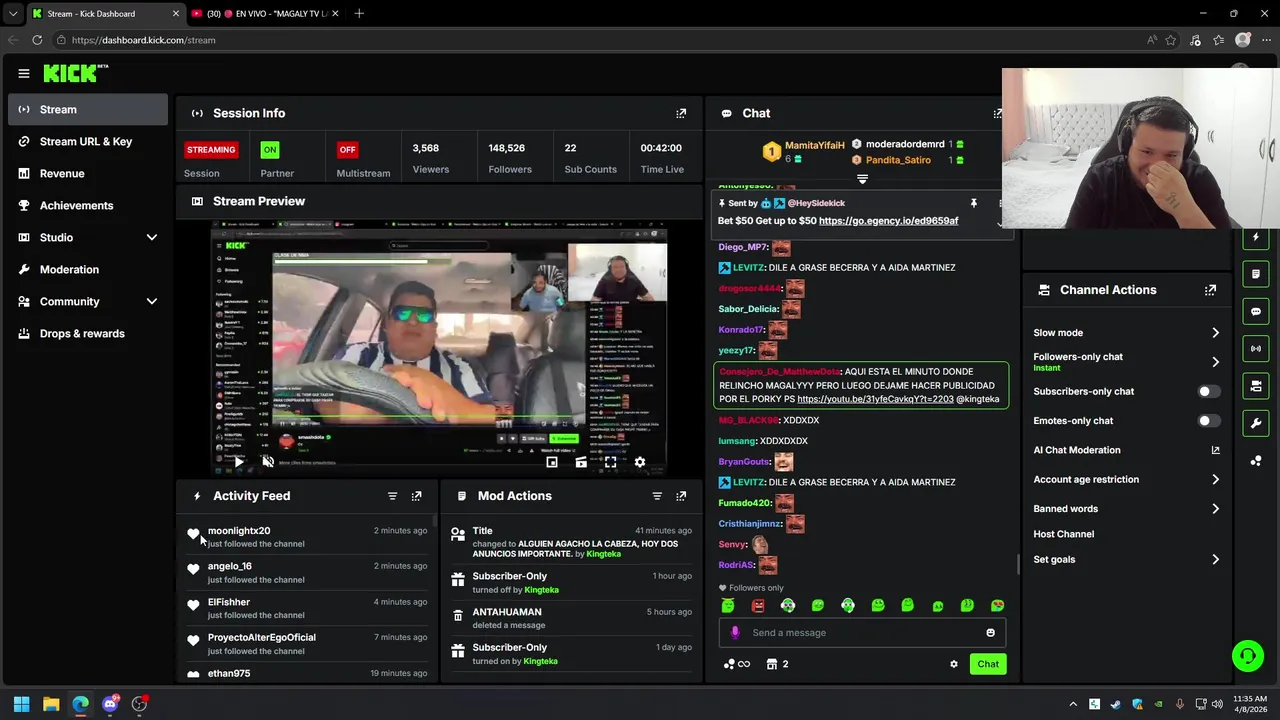The width and height of the screenshot is (1280, 720).
Task: Unpin the pinned HeySidekick message
Action: point(973,203)
